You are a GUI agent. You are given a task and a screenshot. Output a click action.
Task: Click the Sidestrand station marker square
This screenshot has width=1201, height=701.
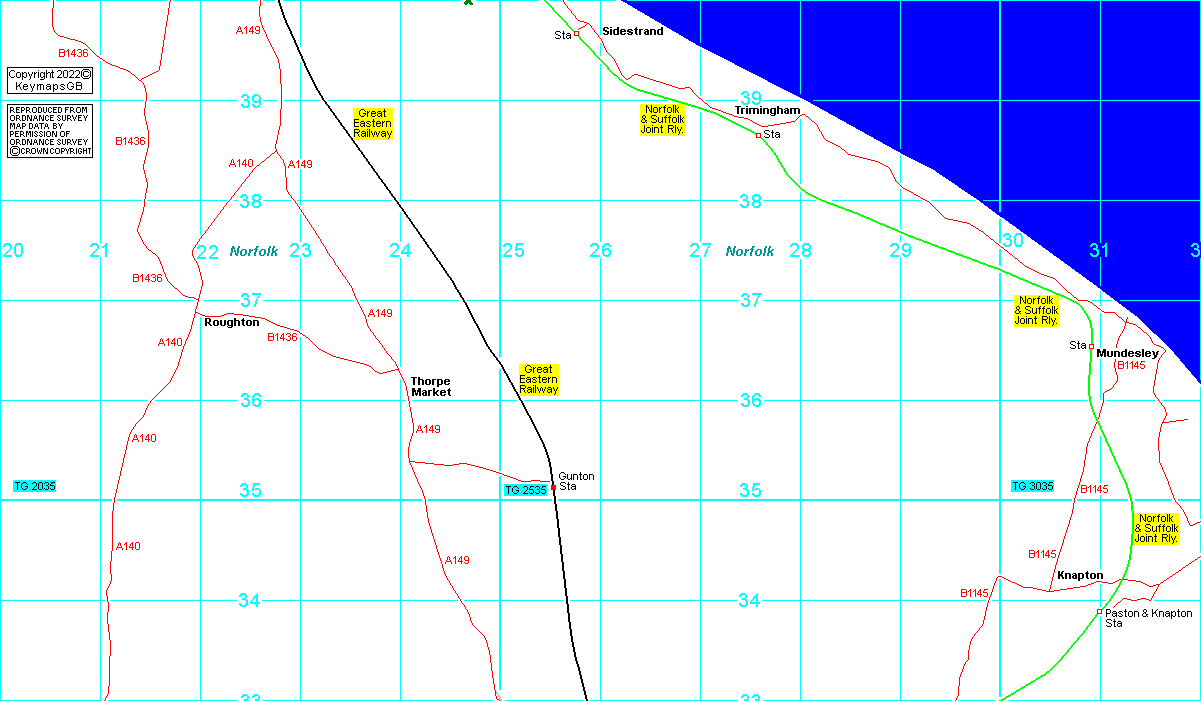point(576,34)
